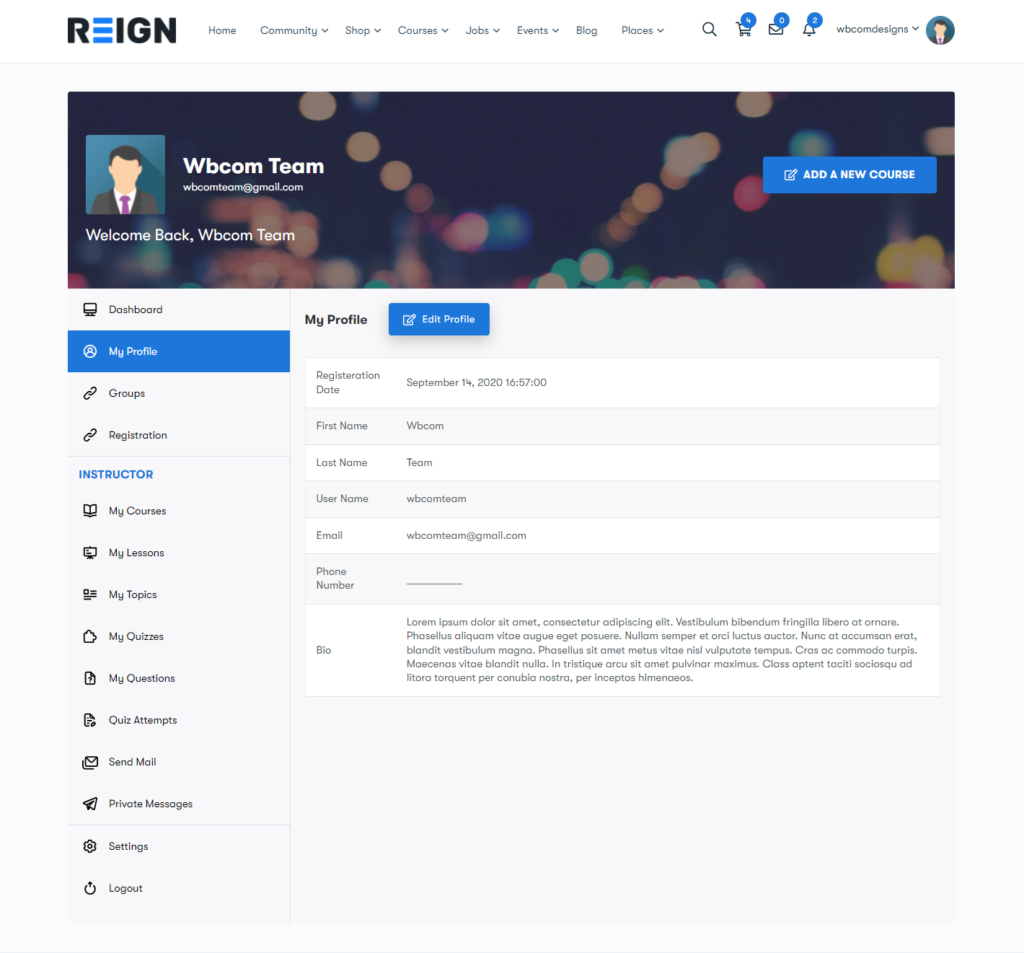Click the My Lessons presentation icon

(x=90, y=553)
